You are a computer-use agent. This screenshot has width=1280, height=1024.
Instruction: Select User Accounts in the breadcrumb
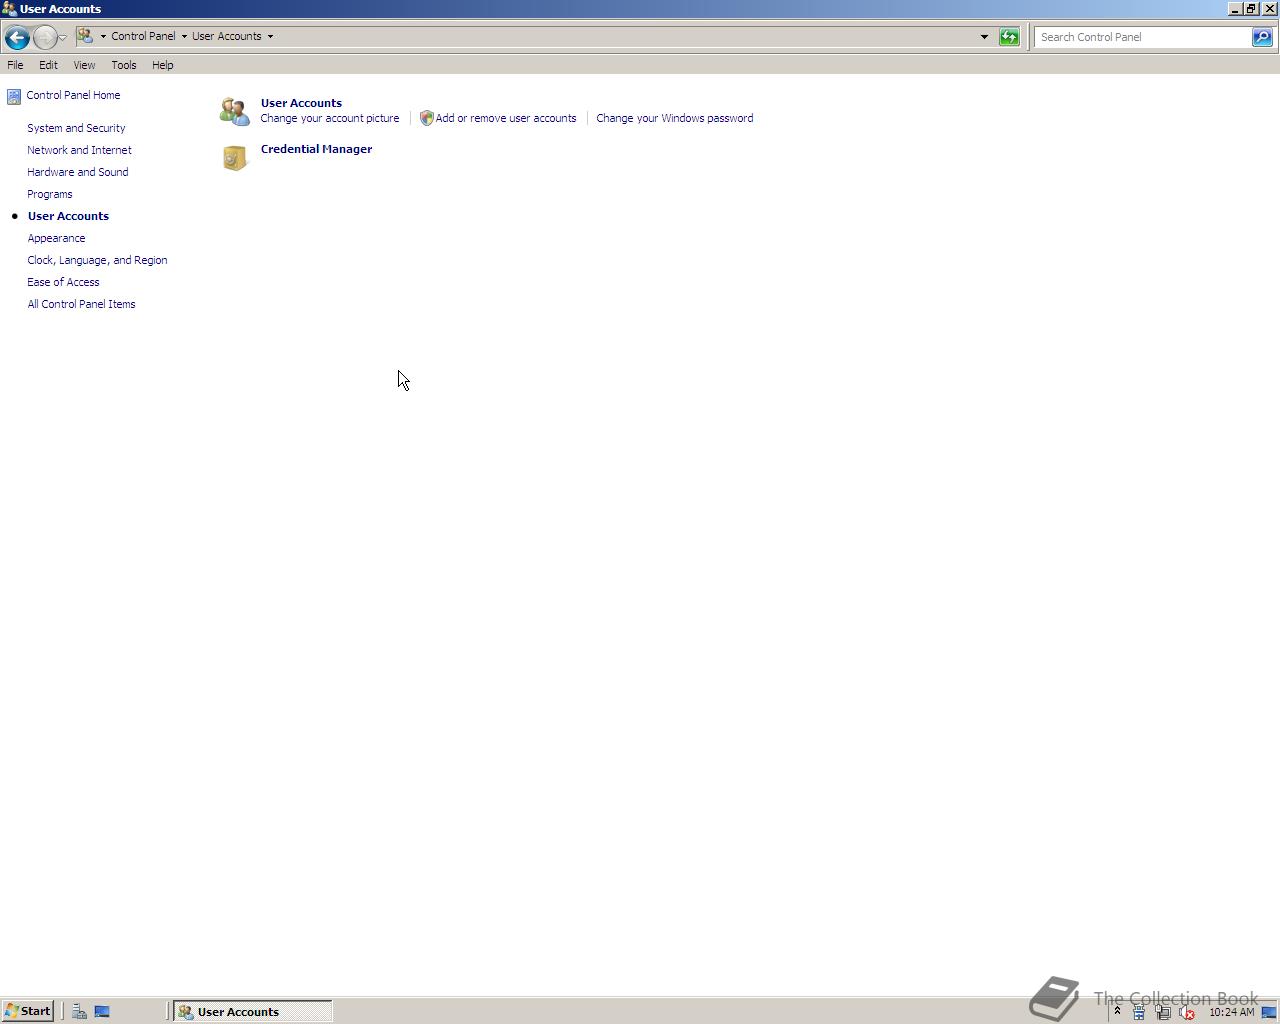tap(227, 36)
